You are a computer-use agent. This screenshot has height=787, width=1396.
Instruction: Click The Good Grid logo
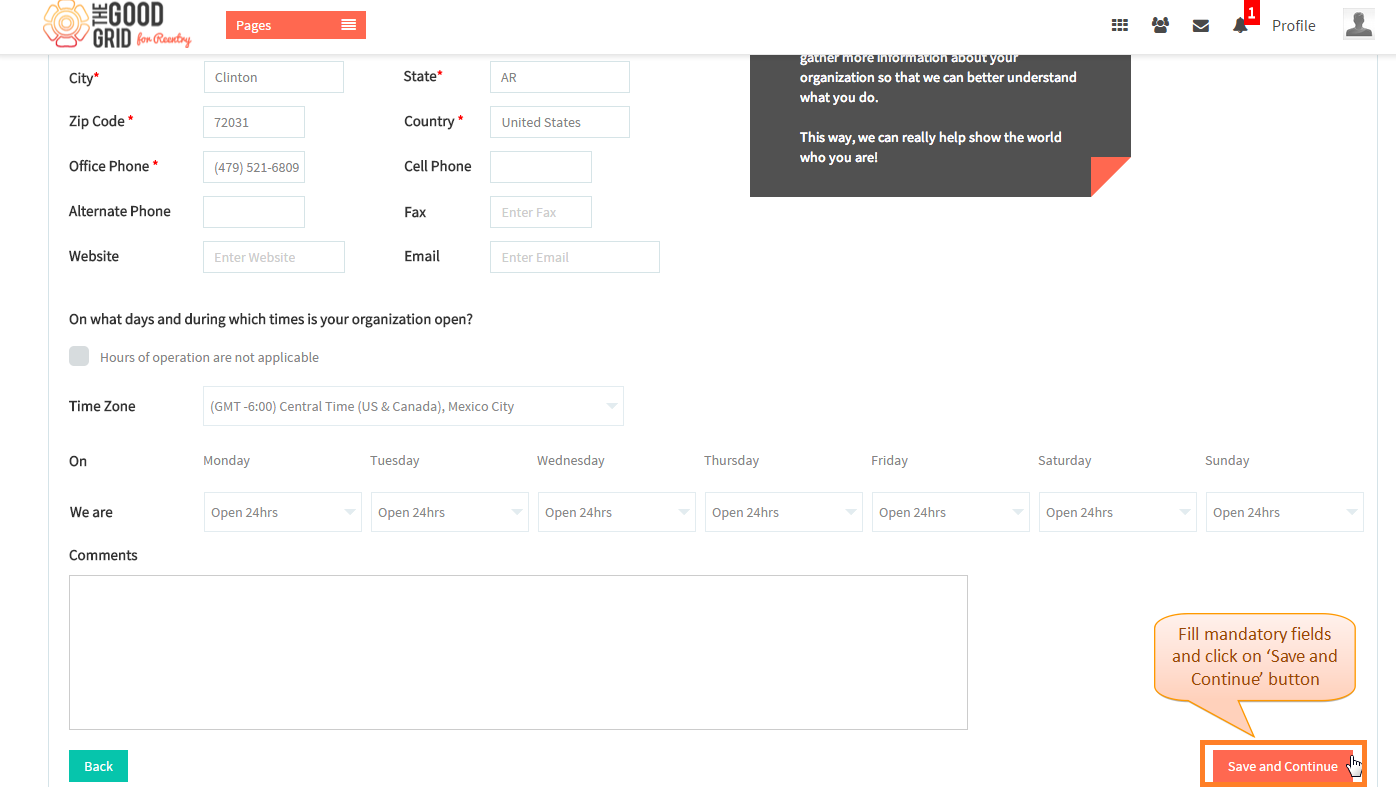pos(117,25)
